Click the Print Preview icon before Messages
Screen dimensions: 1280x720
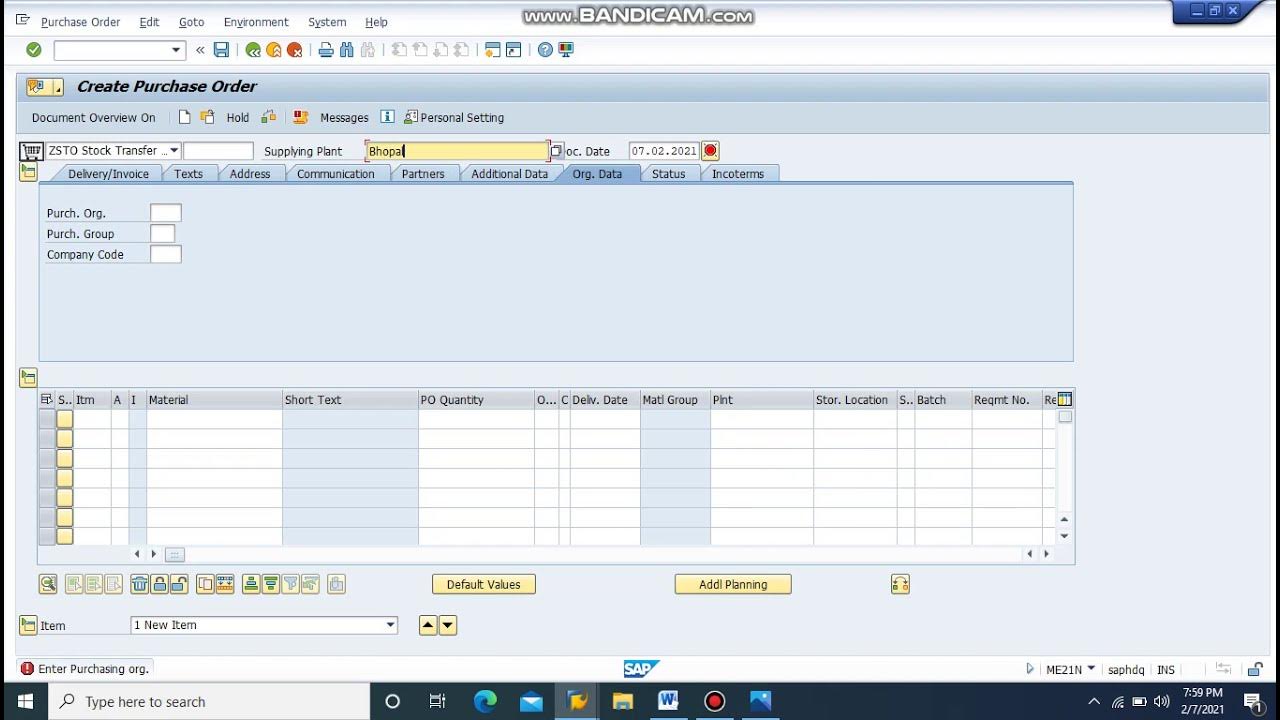click(x=301, y=117)
